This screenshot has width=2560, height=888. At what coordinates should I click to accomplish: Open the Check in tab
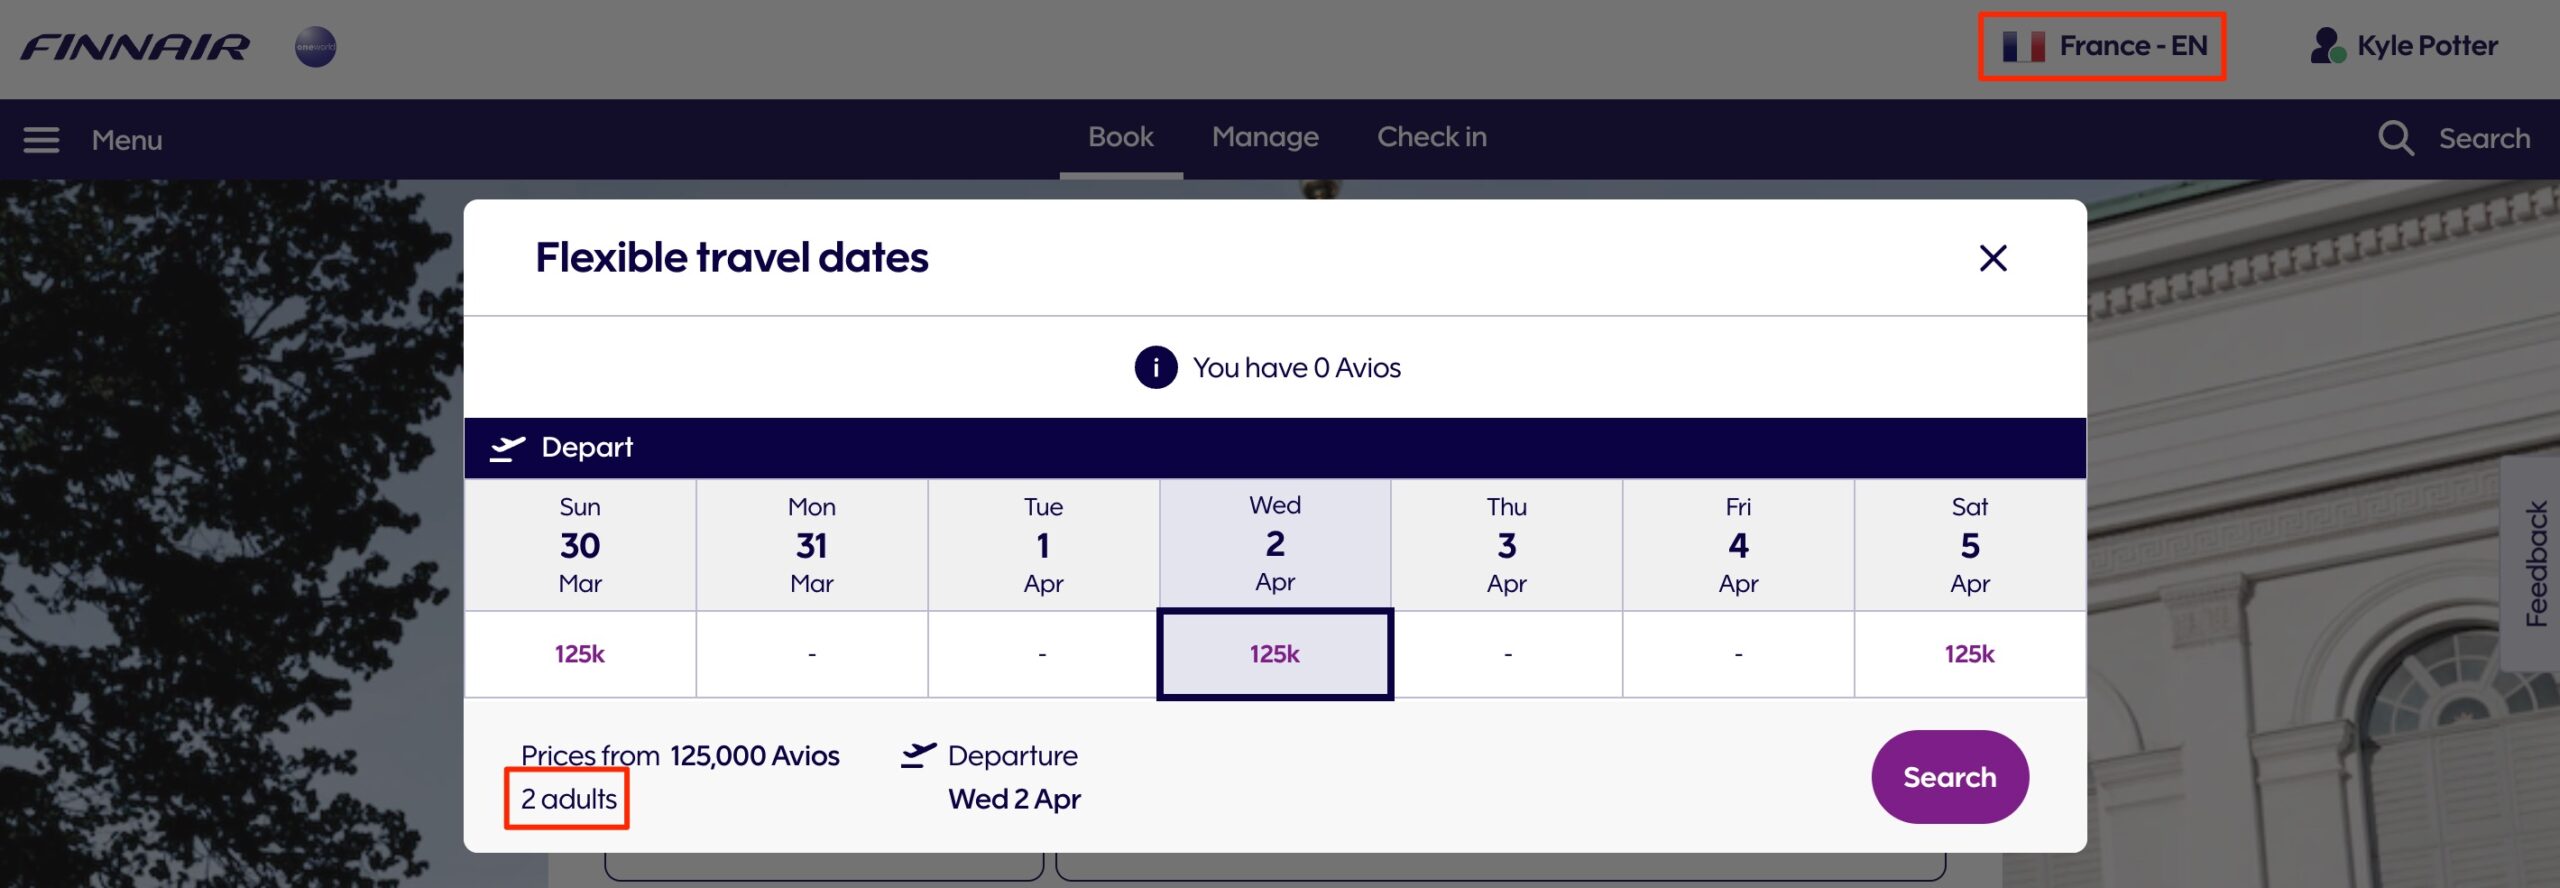1432,137
